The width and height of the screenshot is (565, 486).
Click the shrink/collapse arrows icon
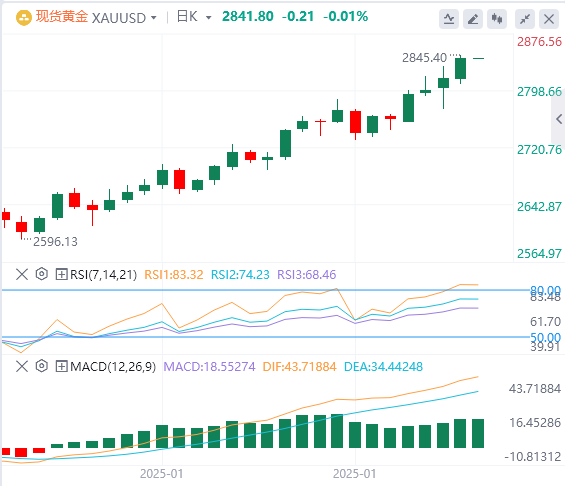[525, 19]
